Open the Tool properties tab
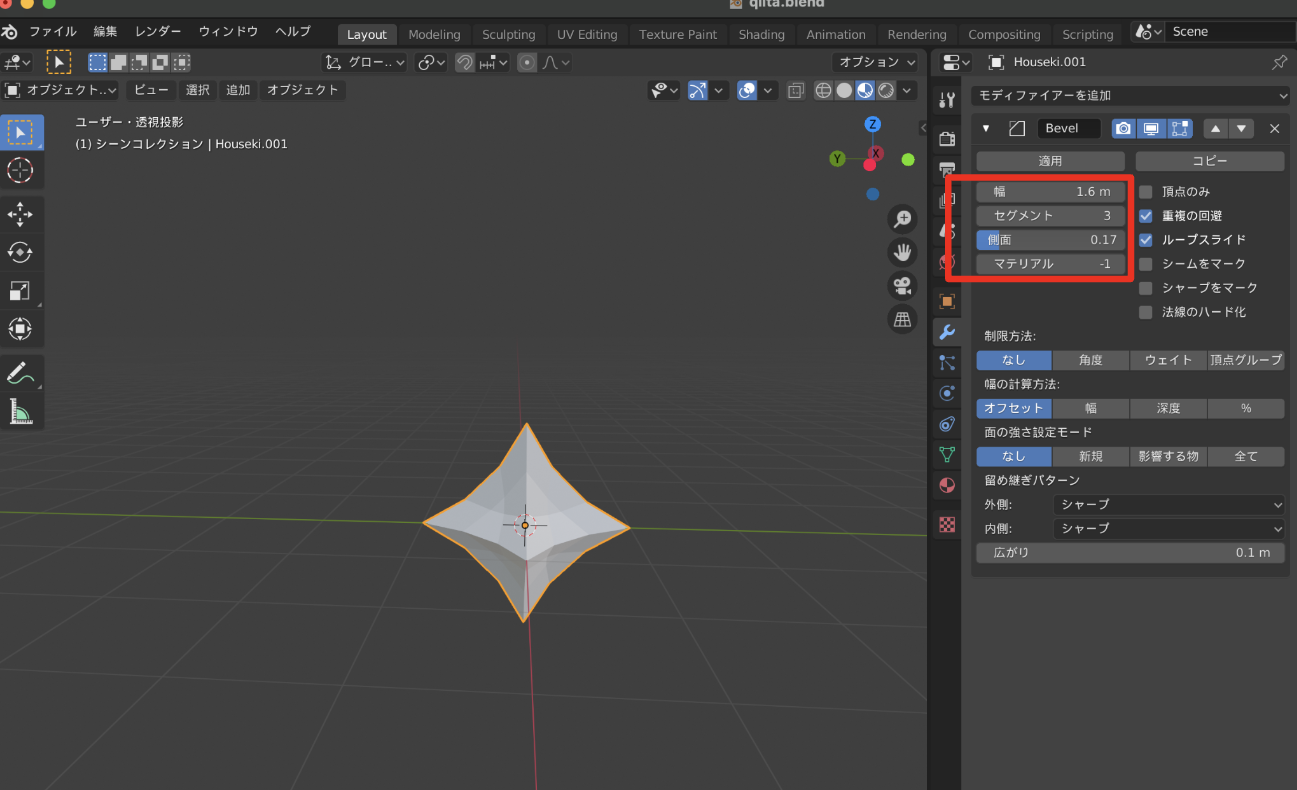 (x=946, y=100)
